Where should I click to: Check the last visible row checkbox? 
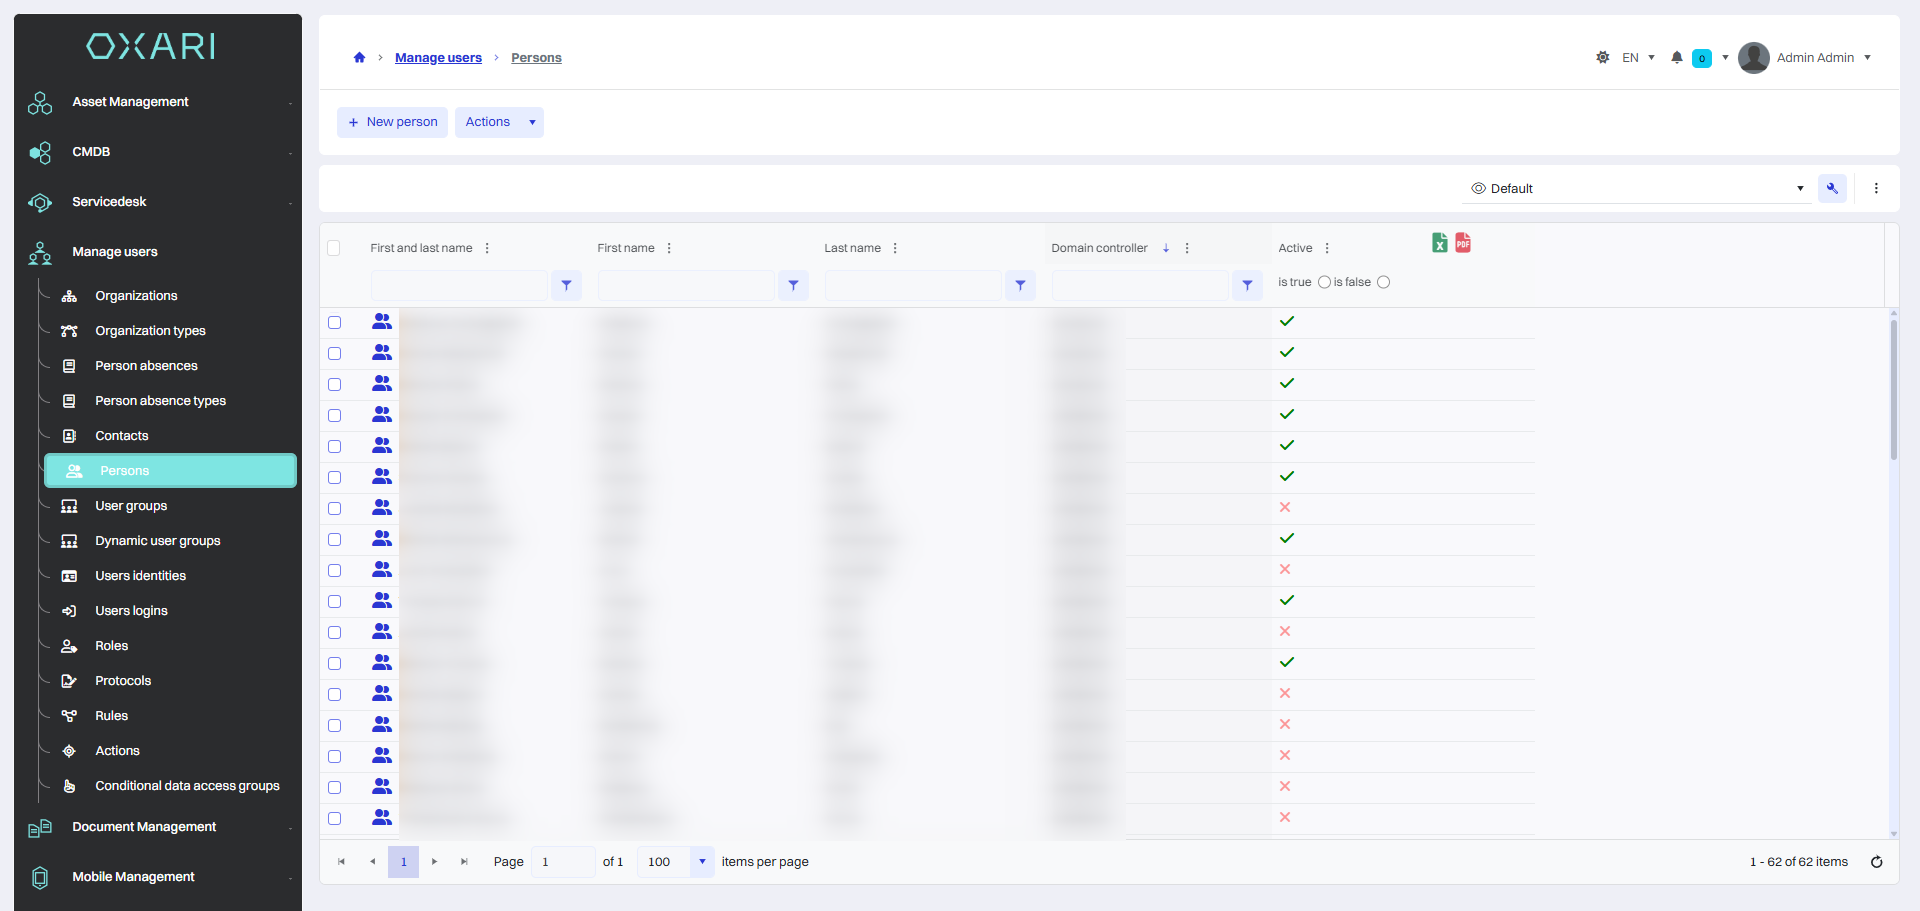[335, 818]
